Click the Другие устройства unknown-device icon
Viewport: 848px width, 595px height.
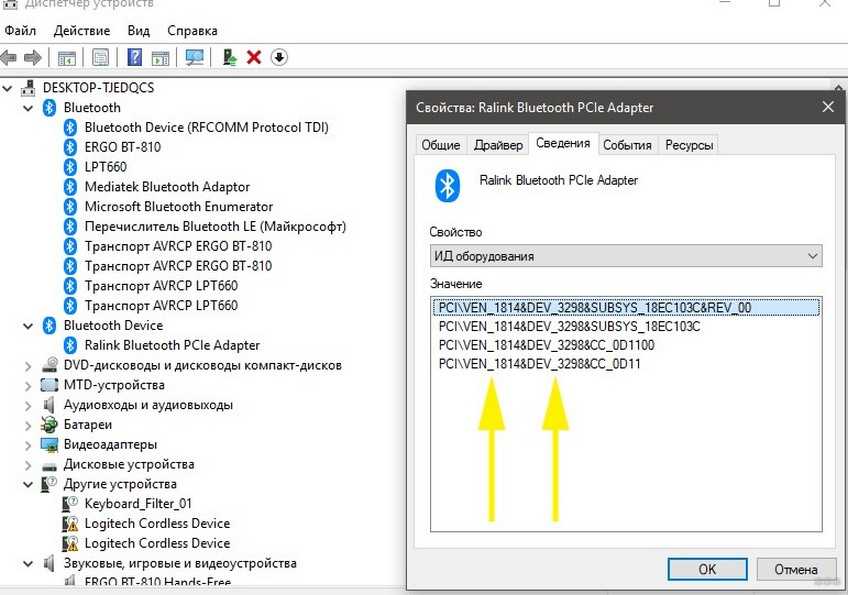[x=49, y=484]
